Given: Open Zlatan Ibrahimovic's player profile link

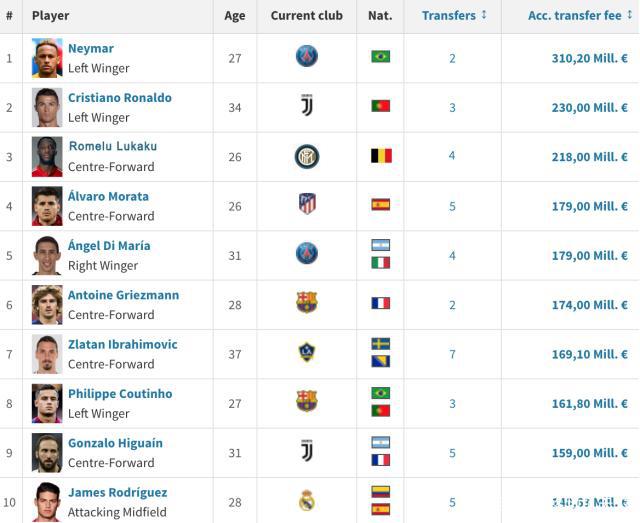Looking at the screenshot, I should coord(122,345).
